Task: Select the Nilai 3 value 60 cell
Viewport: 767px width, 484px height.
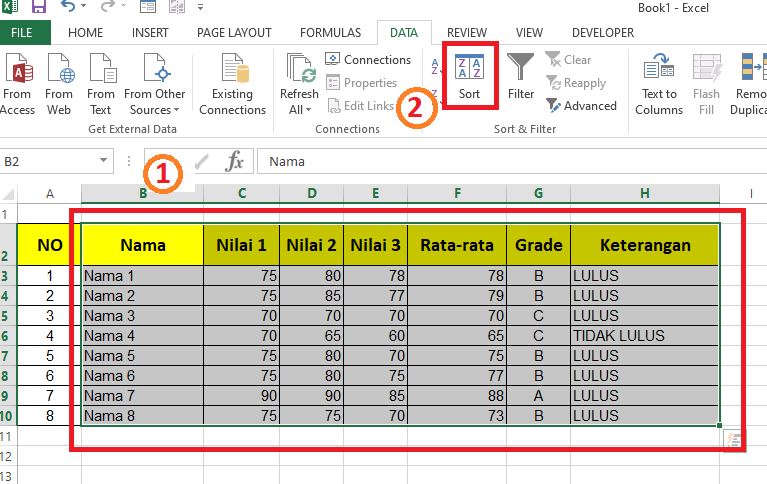Action: 376,336
